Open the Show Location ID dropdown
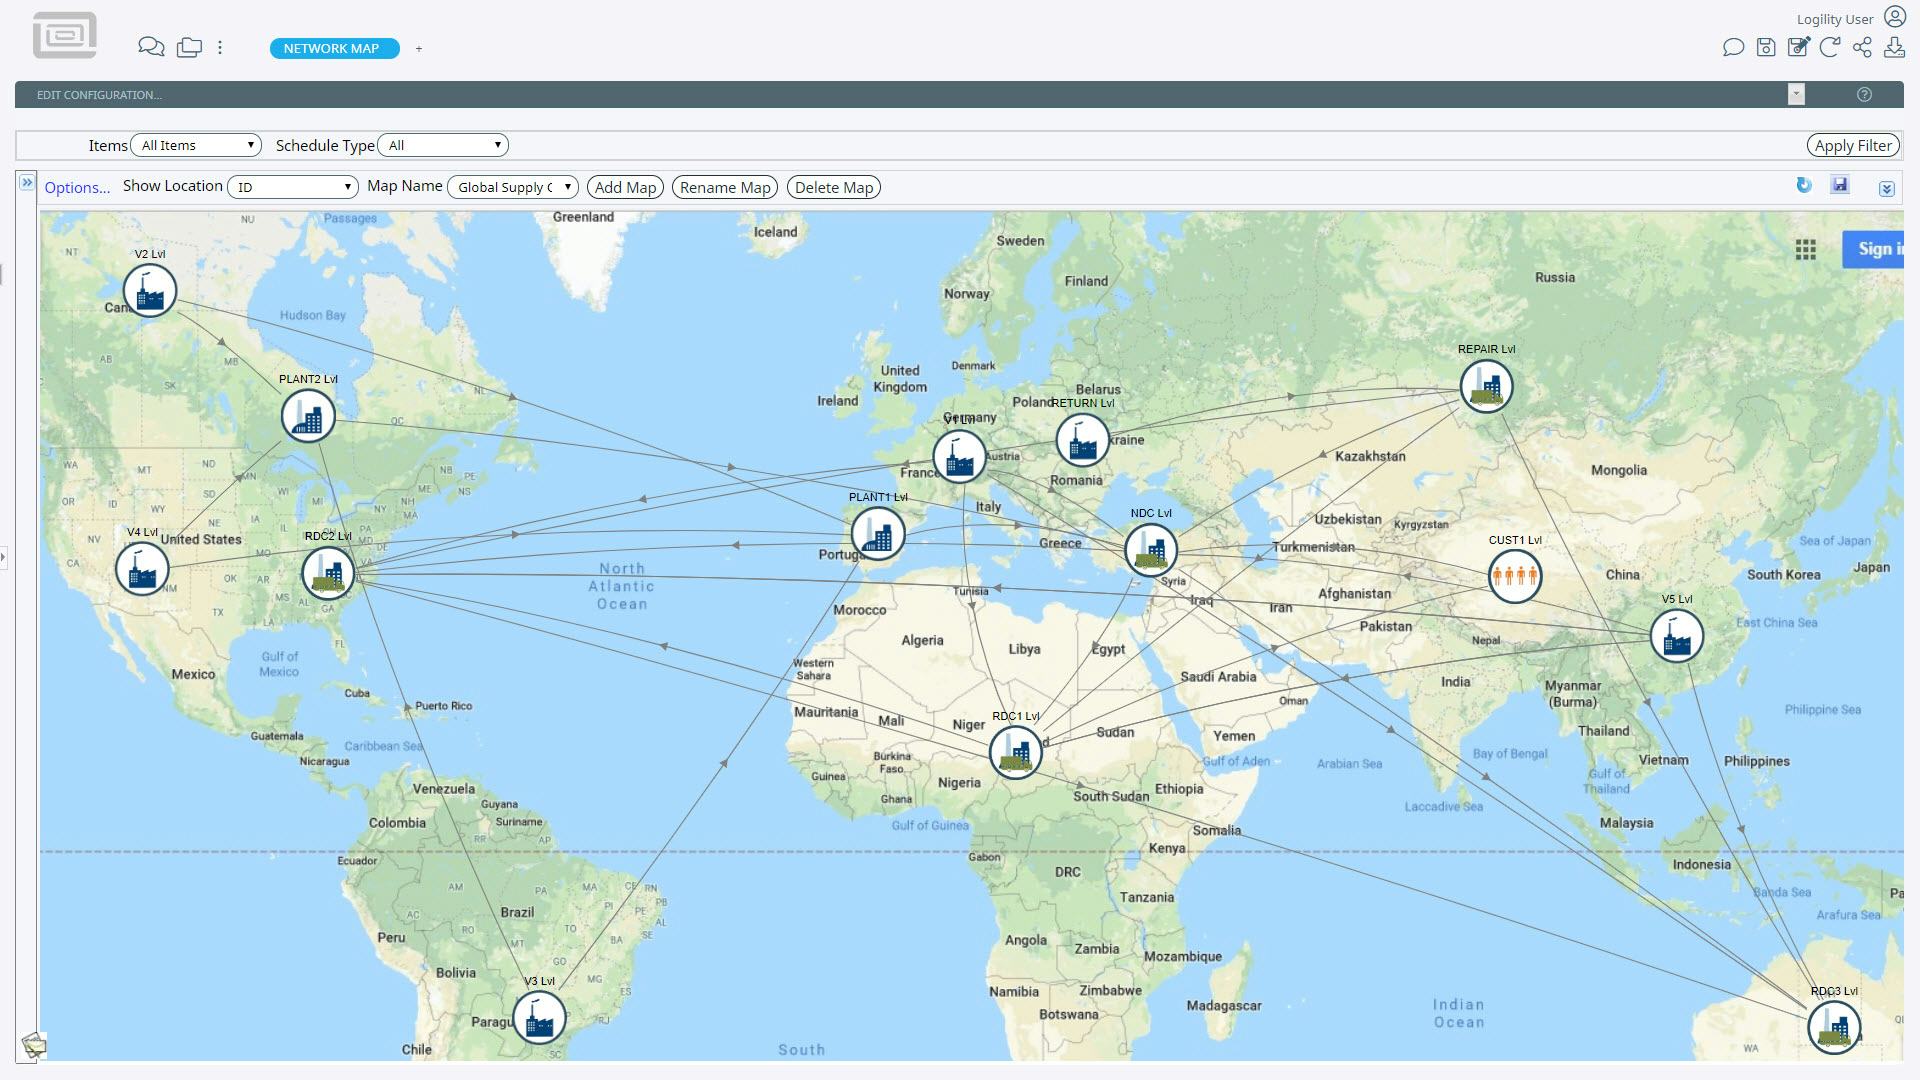 pyautogui.click(x=292, y=187)
